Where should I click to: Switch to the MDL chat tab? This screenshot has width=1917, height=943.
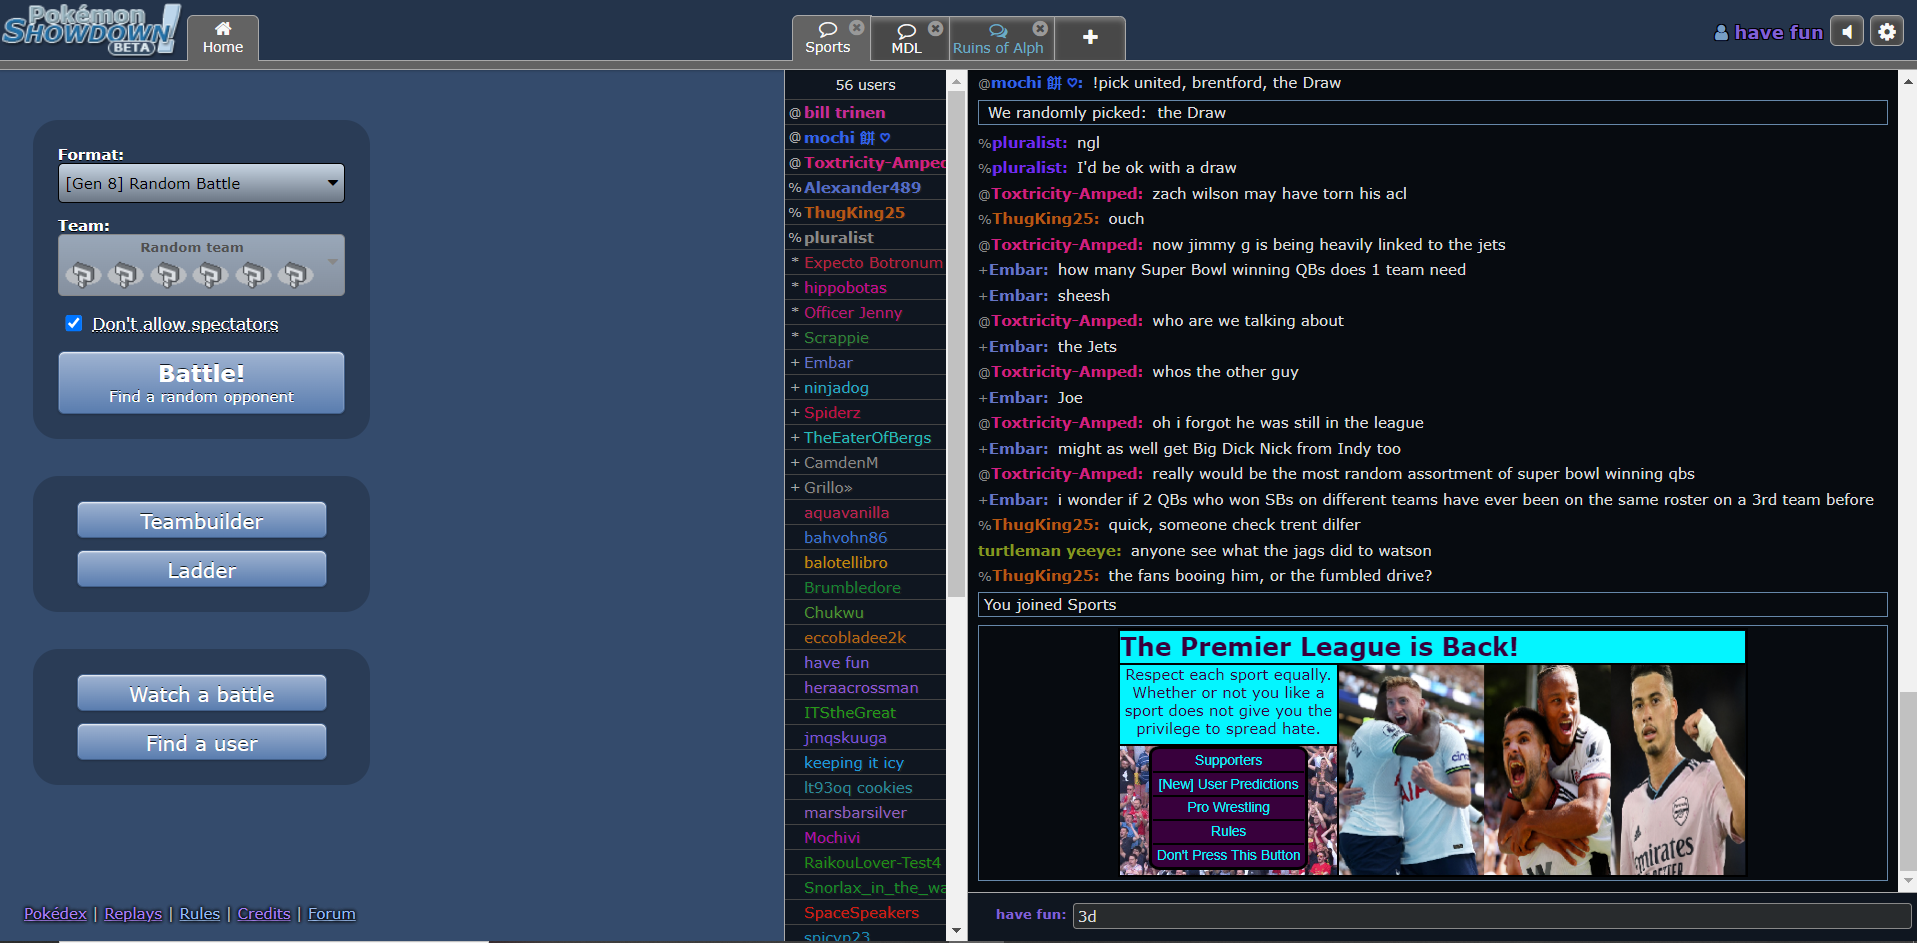(908, 38)
